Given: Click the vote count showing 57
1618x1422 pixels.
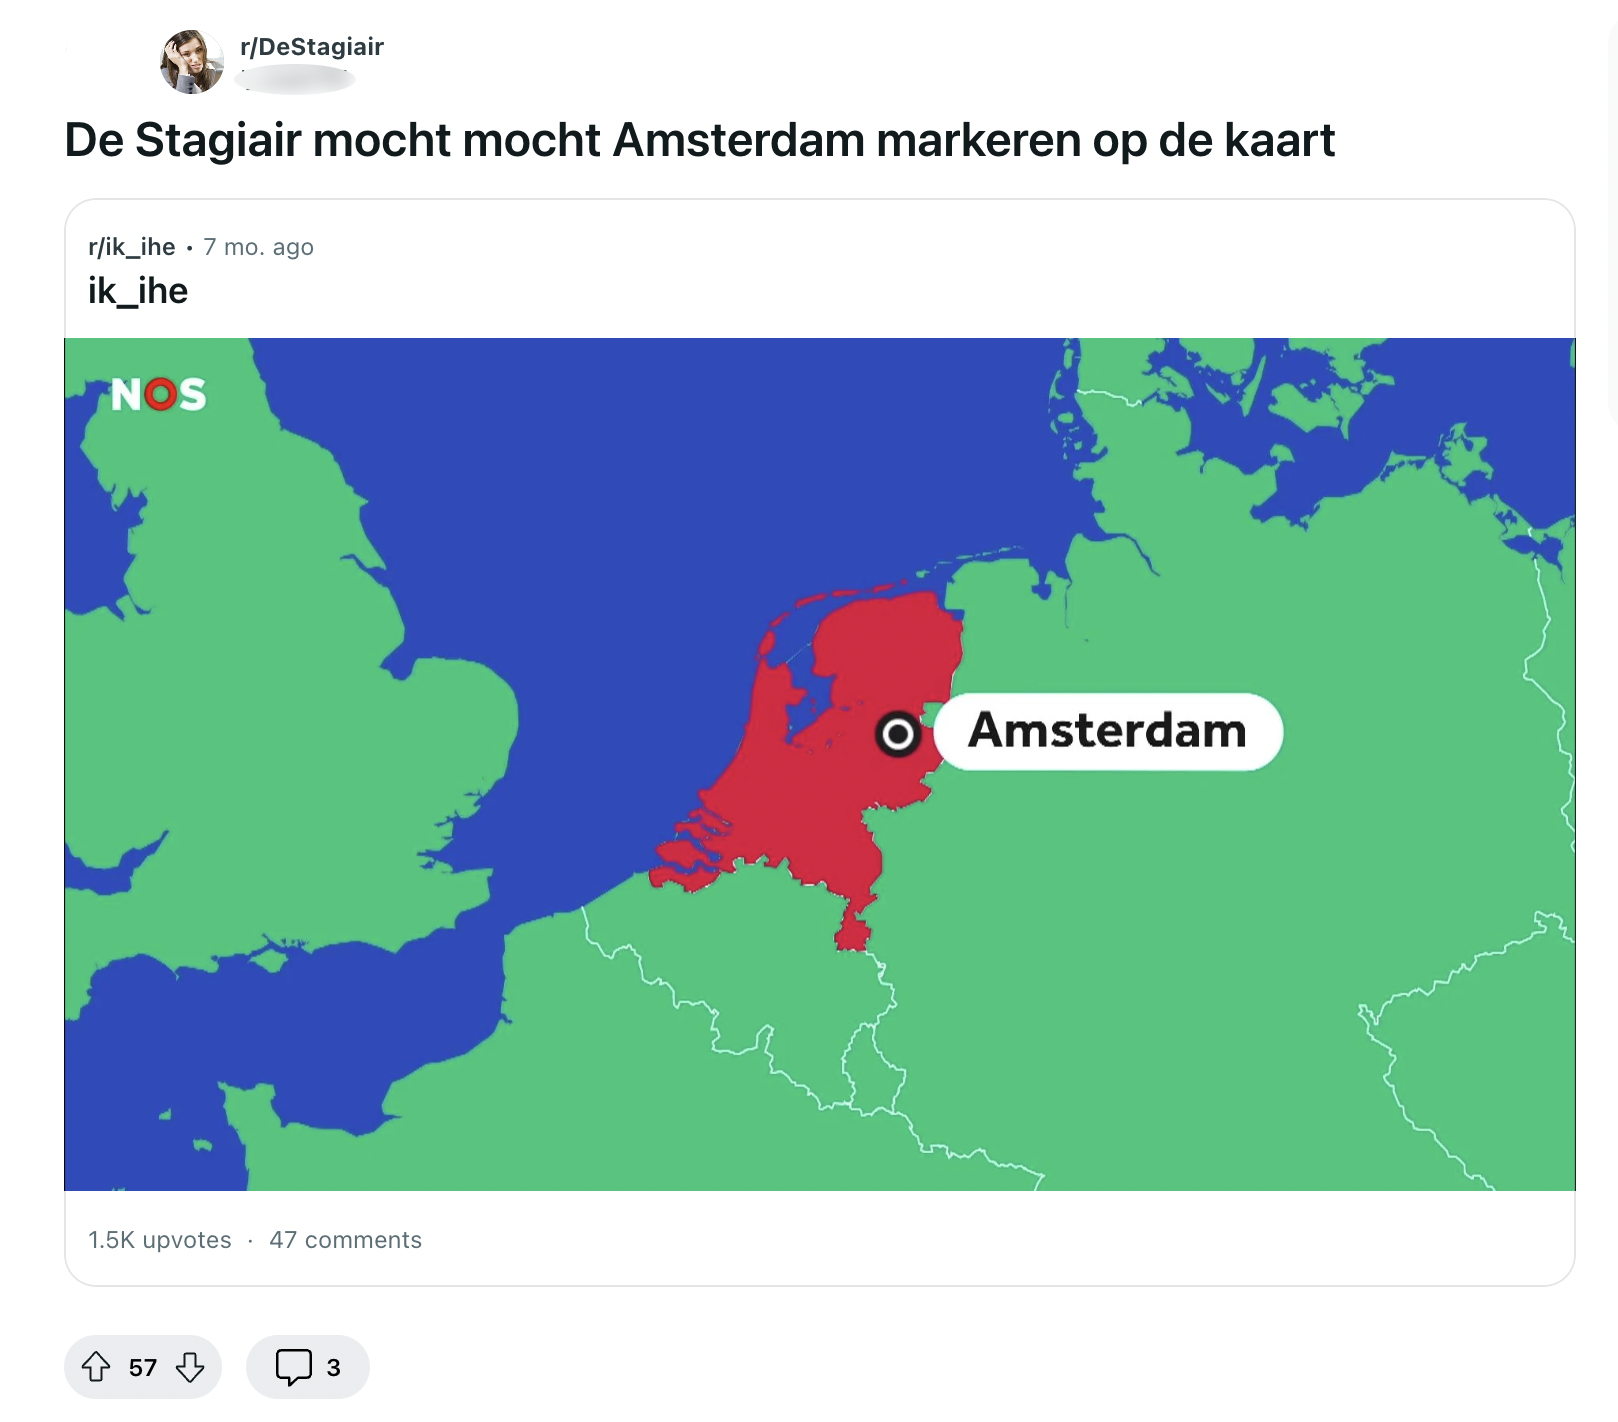Looking at the screenshot, I should click(x=143, y=1366).
